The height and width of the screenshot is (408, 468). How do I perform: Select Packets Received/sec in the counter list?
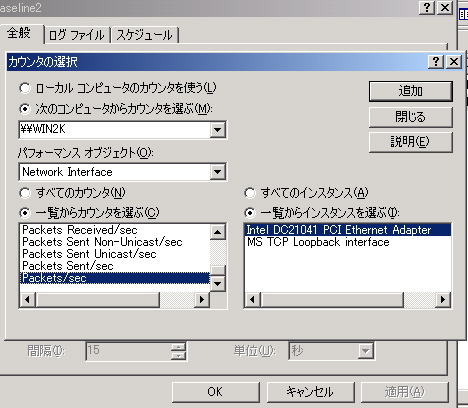pyautogui.click(x=115, y=230)
